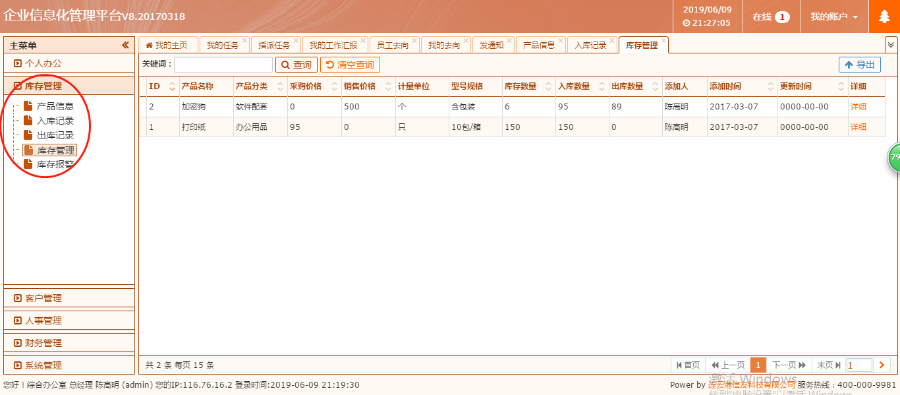This screenshot has height=395, width=900.
Task: Close the 产品信息 tab
Action: coord(561,41)
